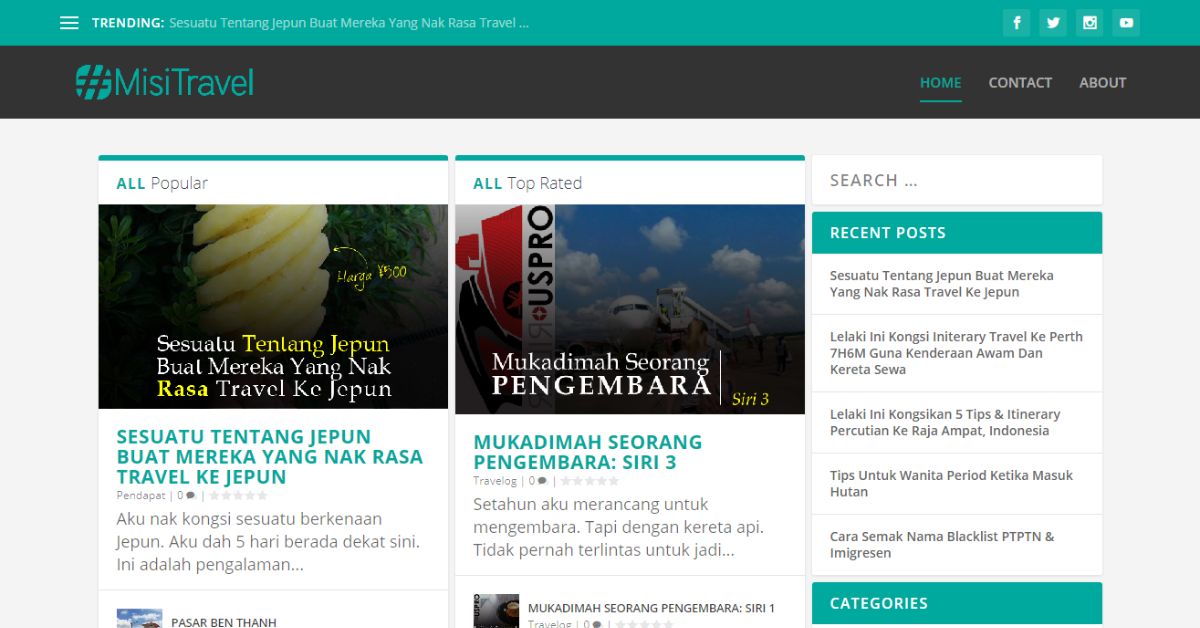Click the RECENT POSTS widget header
The width and height of the screenshot is (1200, 628).
(x=957, y=233)
